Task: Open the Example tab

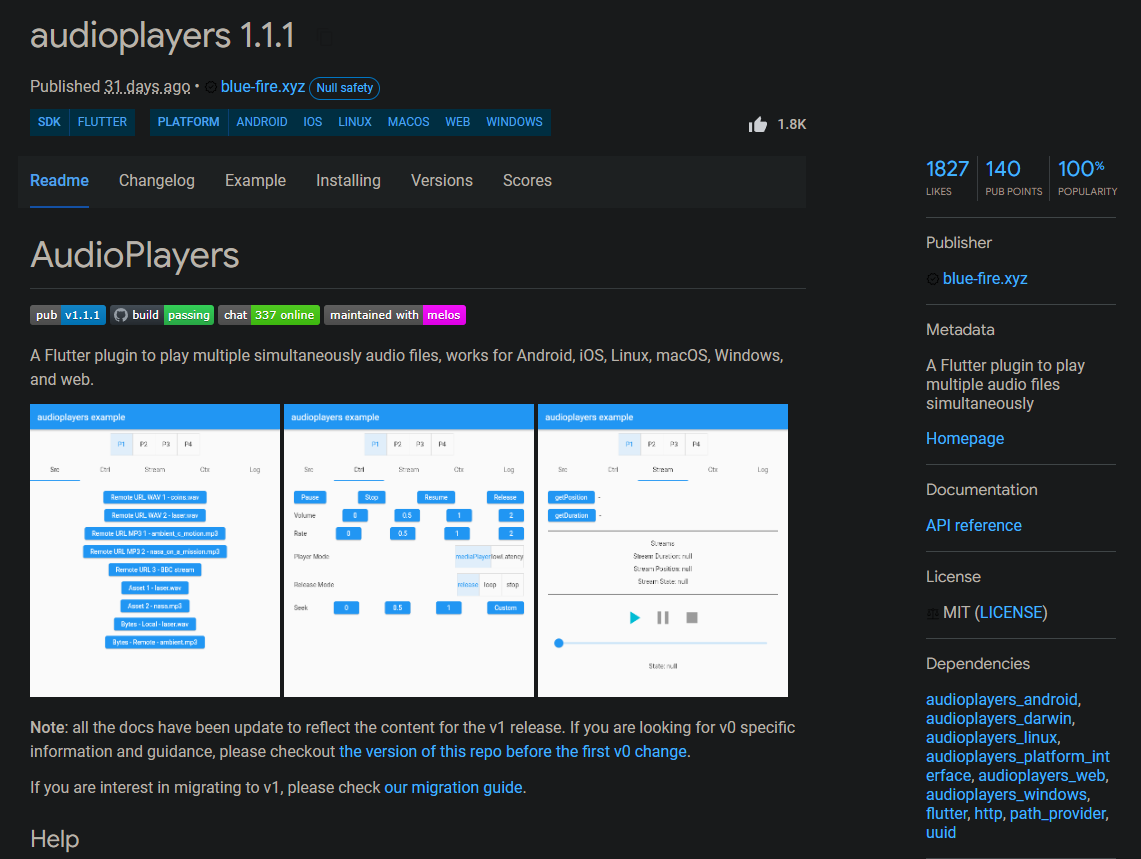Action: click(255, 181)
